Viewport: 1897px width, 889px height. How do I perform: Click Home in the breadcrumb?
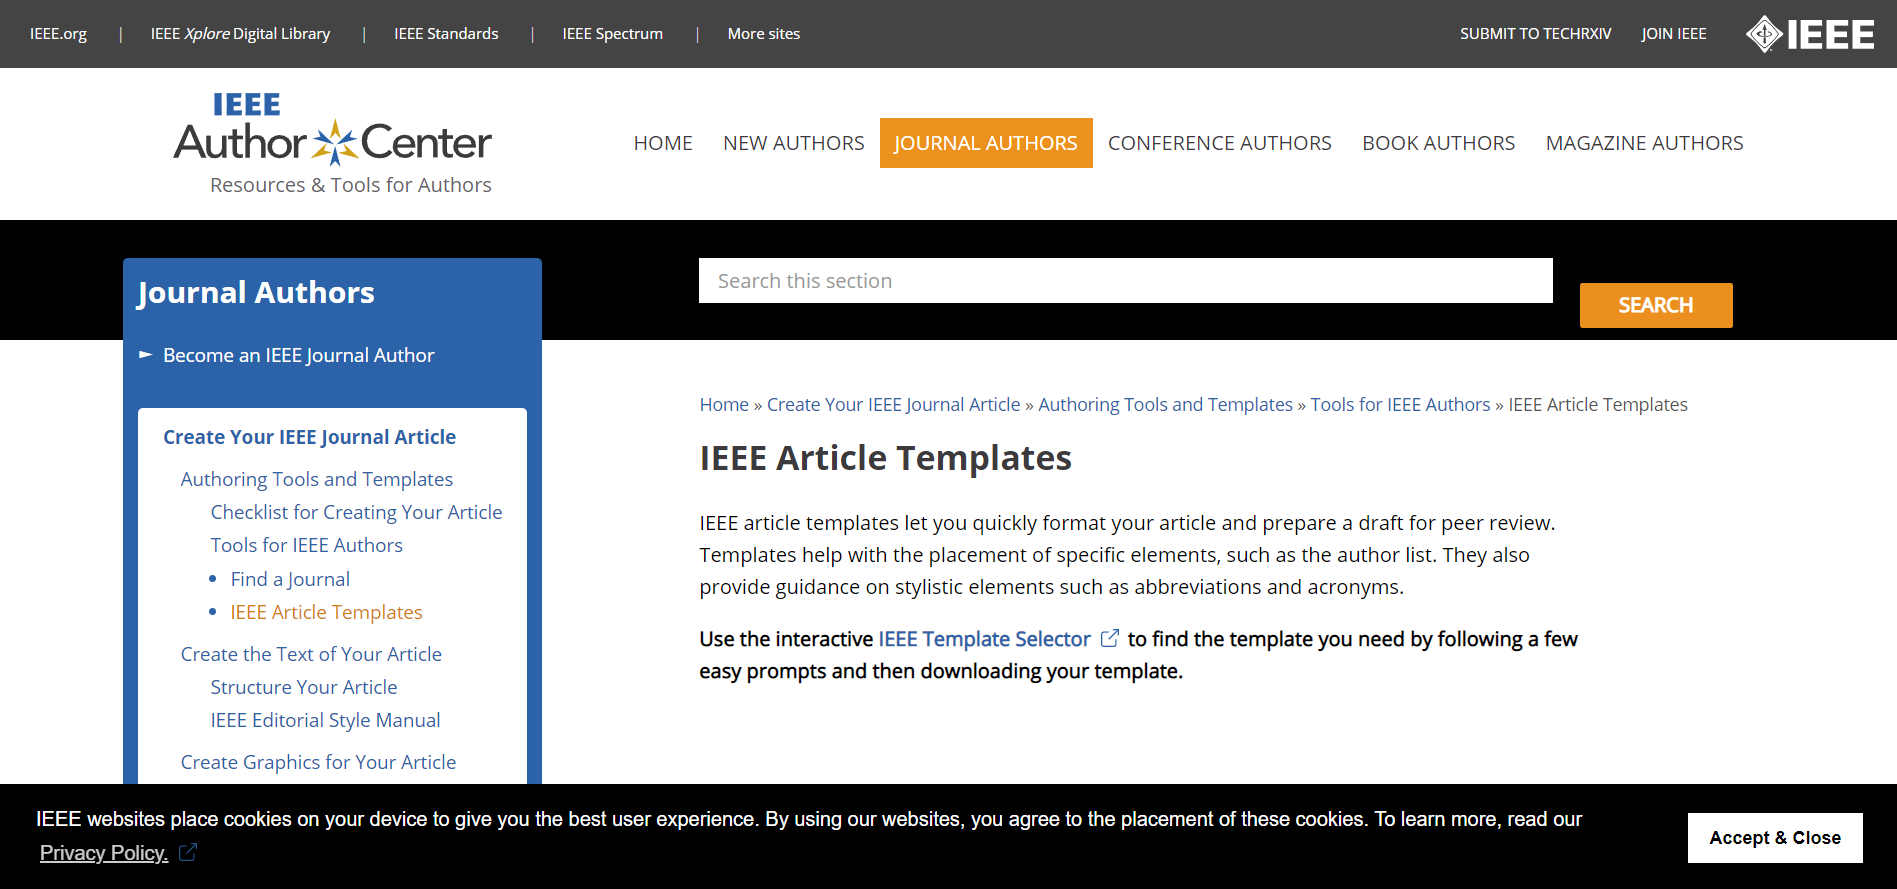[724, 404]
